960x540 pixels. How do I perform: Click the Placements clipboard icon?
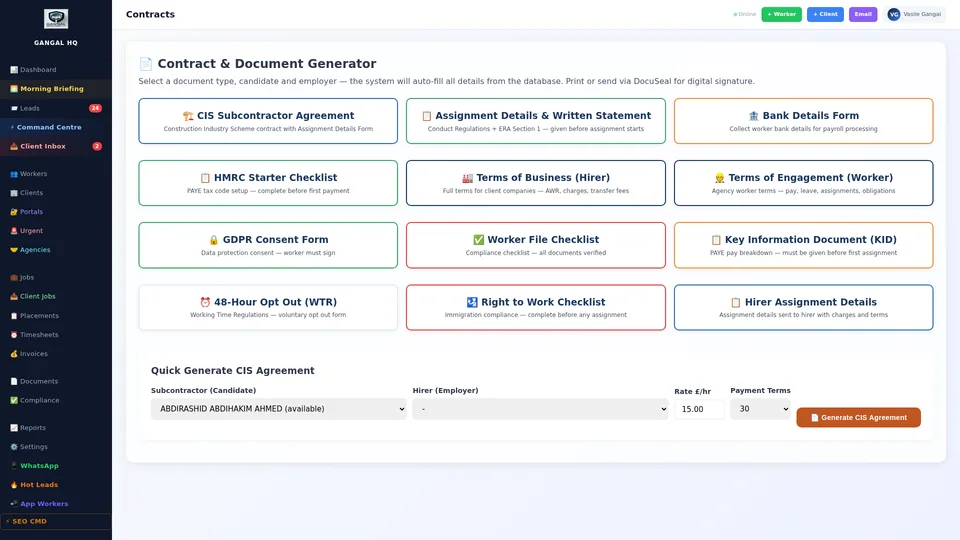(13, 316)
